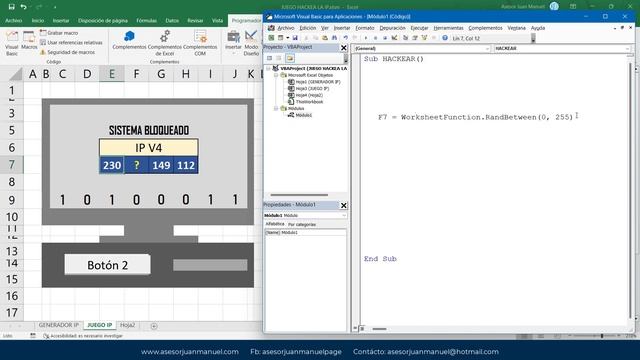Select the cell showing 149

click(x=161, y=165)
